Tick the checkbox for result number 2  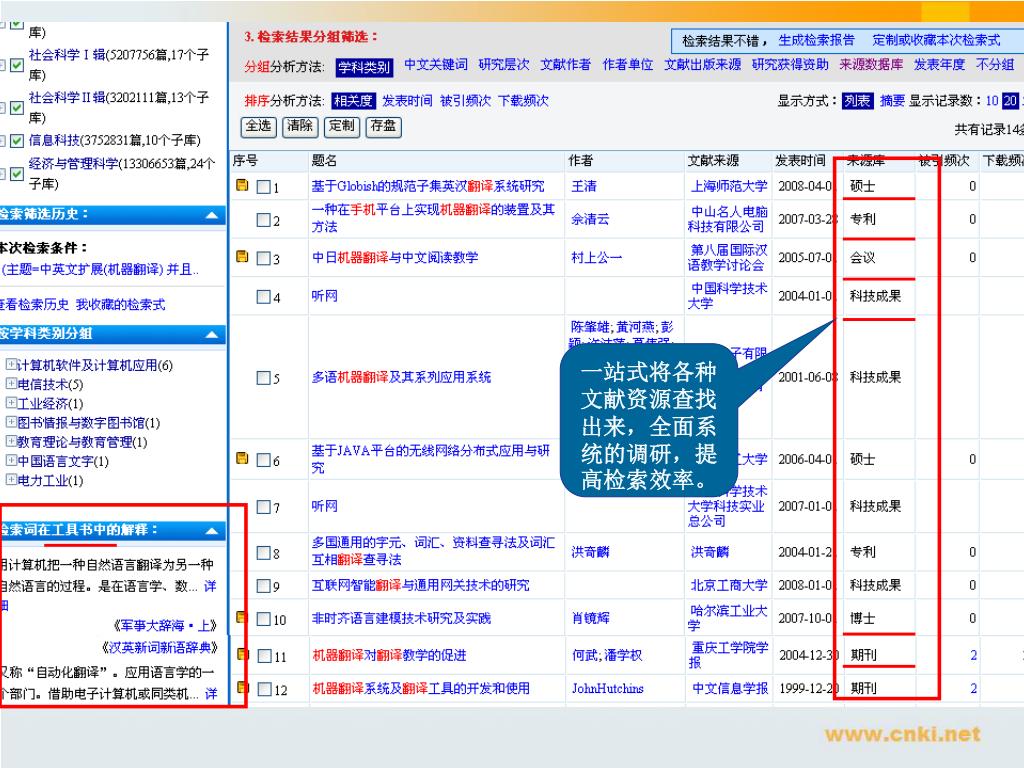tap(263, 220)
